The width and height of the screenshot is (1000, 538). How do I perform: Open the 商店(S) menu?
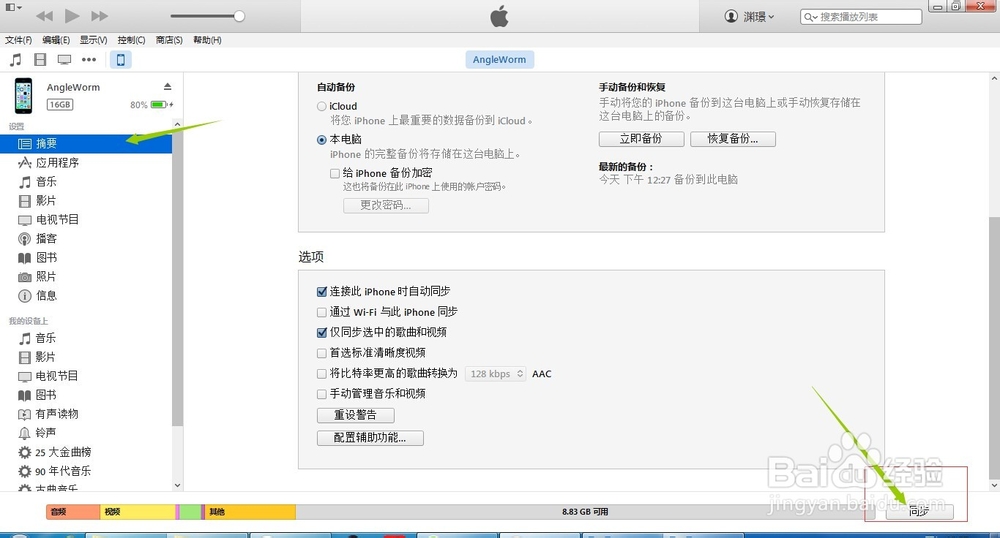[x=169, y=40]
